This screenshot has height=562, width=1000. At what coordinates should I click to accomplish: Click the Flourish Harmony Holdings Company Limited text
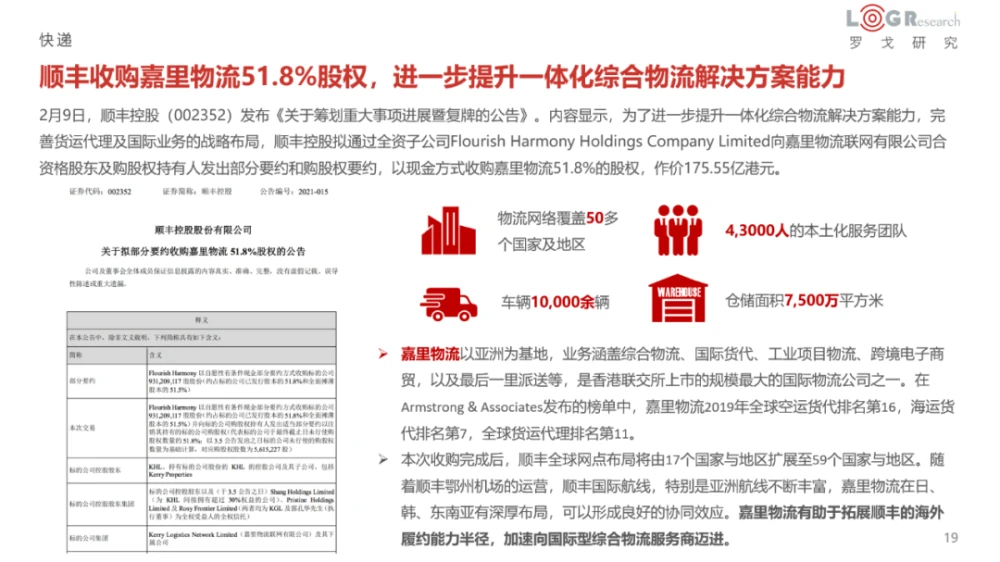610,141
